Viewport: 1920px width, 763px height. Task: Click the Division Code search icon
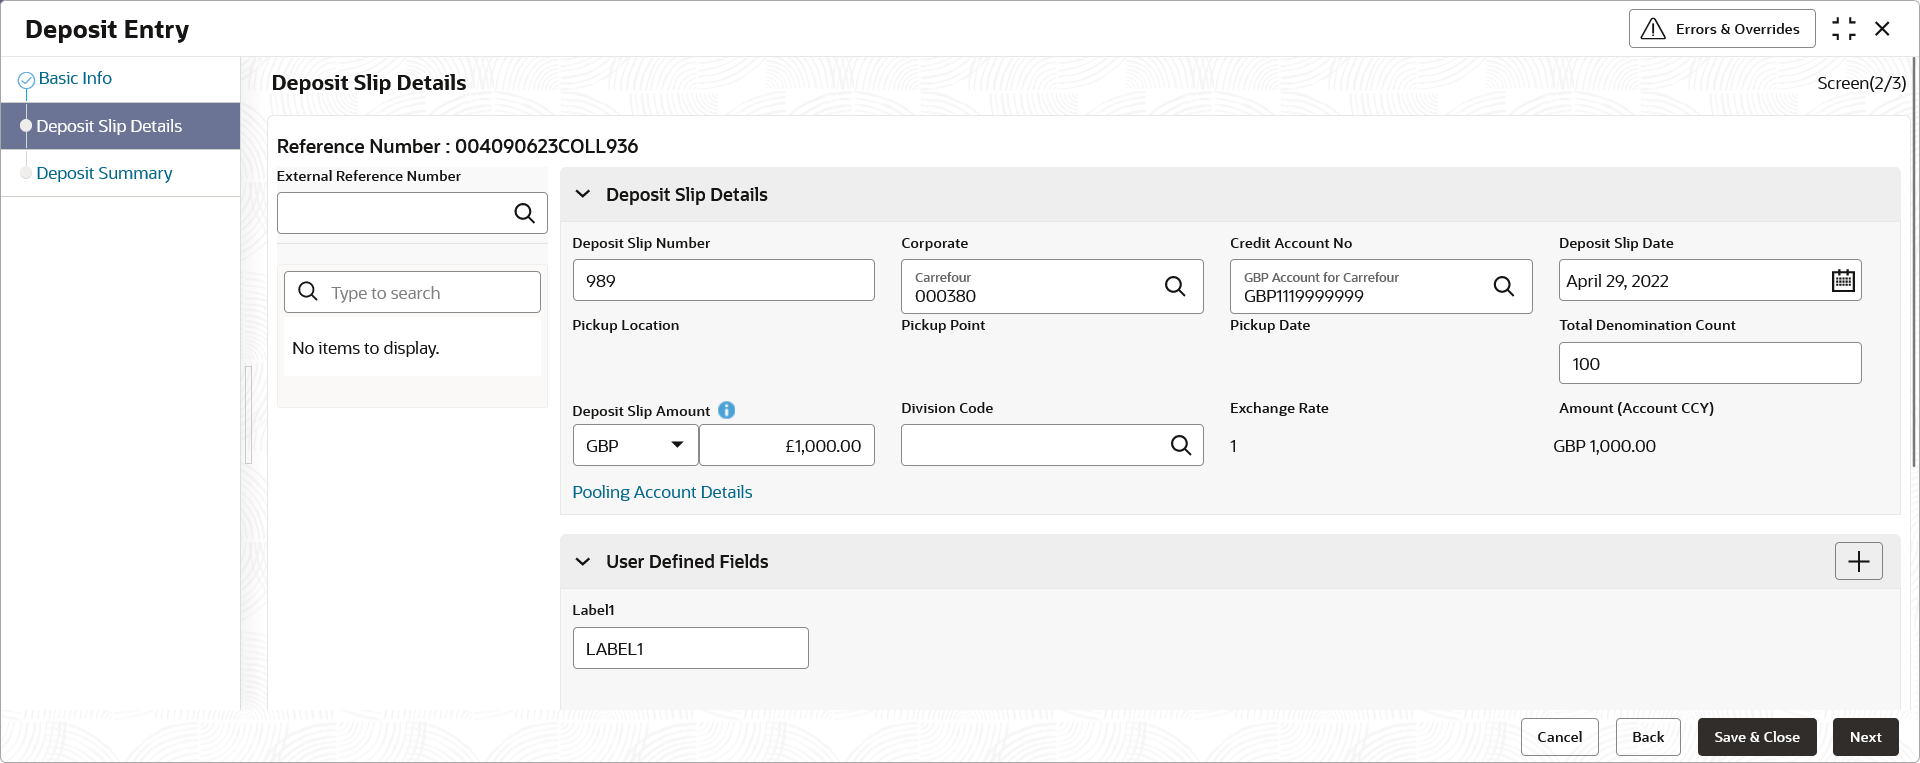(1180, 445)
